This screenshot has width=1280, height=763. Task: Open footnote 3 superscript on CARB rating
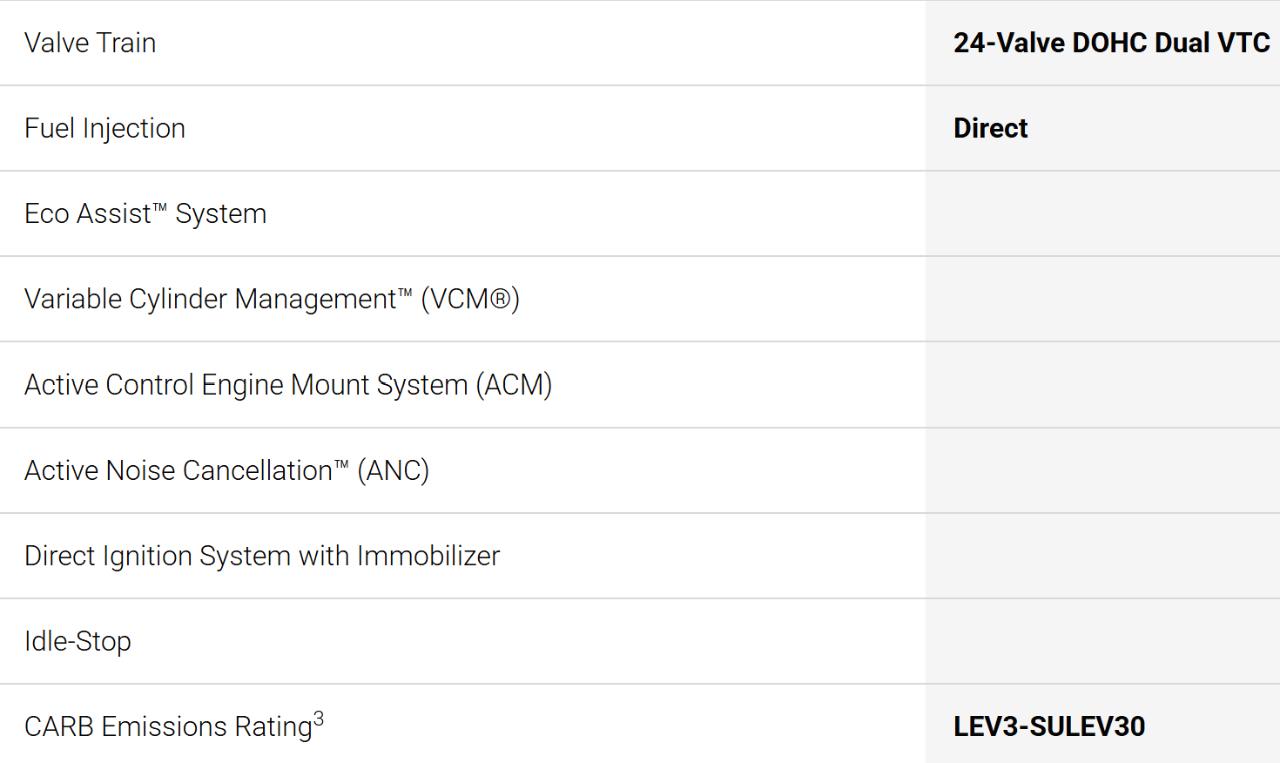coord(318,719)
